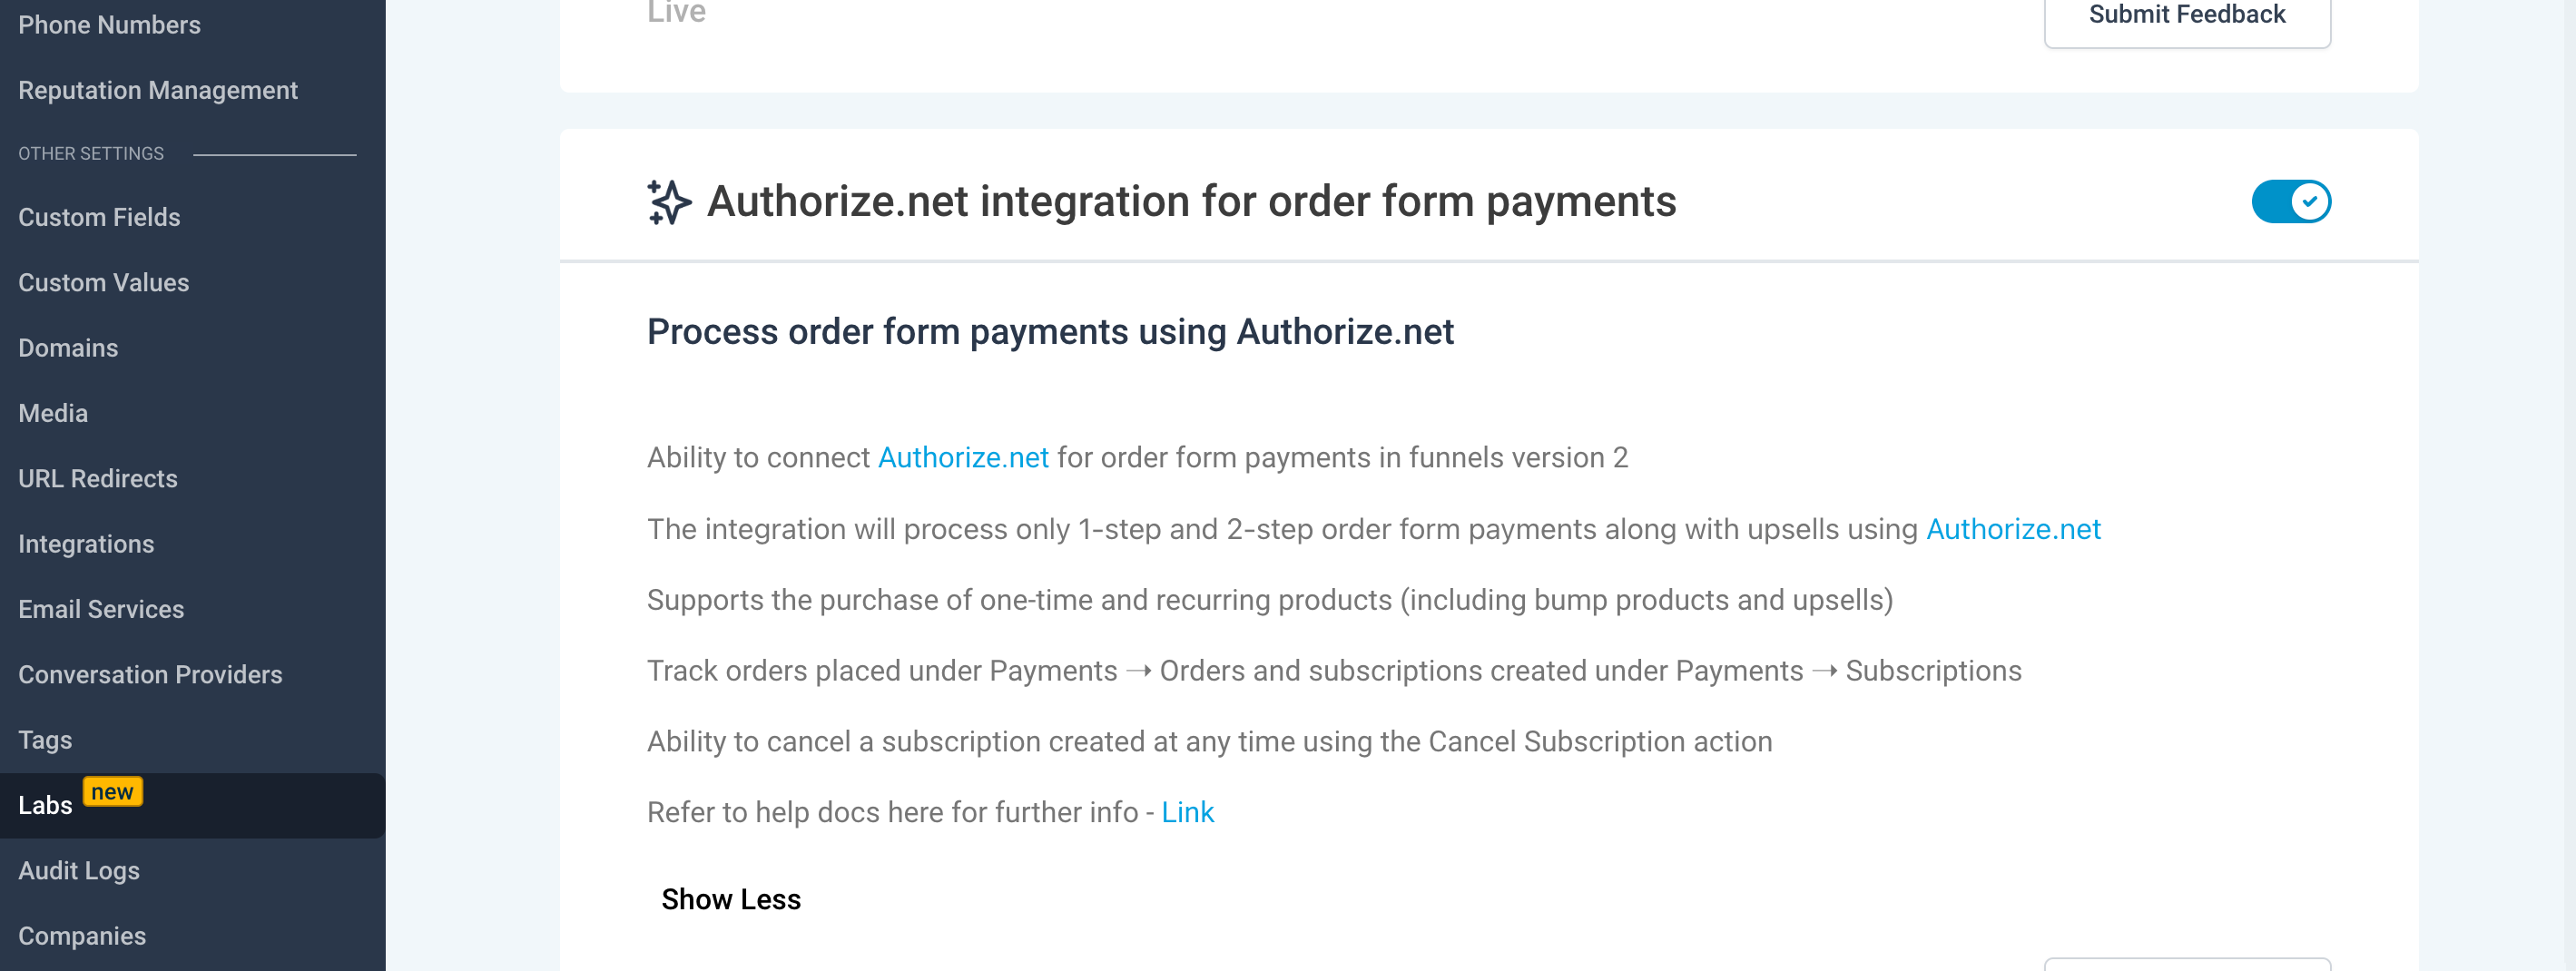This screenshot has width=2576, height=971.
Task: Open the help docs Link
Action: click(x=1187, y=812)
